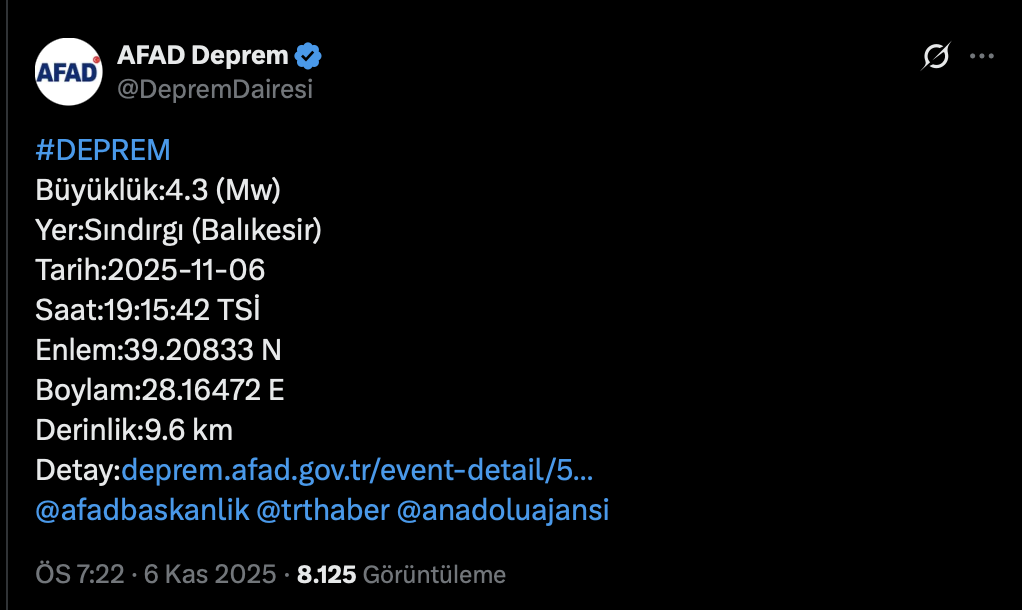The width and height of the screenshot is (1022, 610).
Task: Open the #DEPREM hashtag page
Action: (101, 149)
